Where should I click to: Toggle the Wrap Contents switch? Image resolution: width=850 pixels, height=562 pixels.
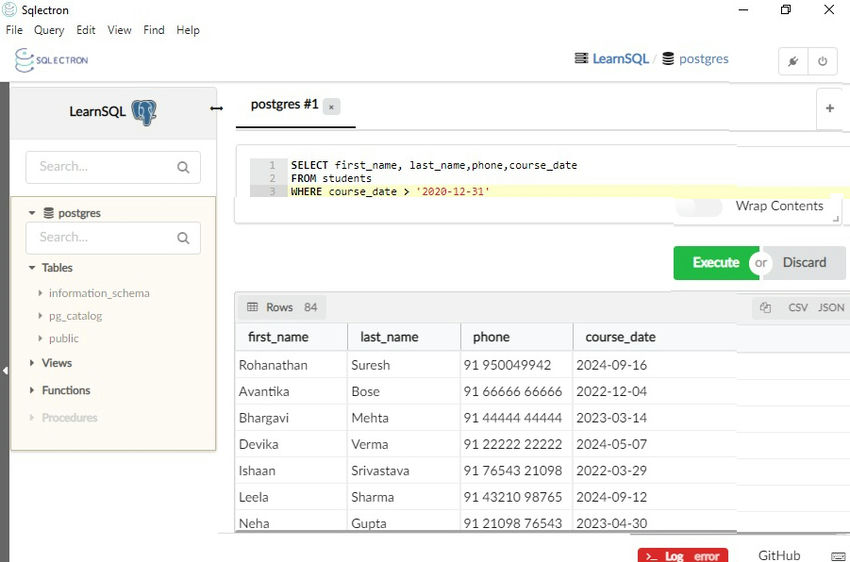(x=699, y=206)
